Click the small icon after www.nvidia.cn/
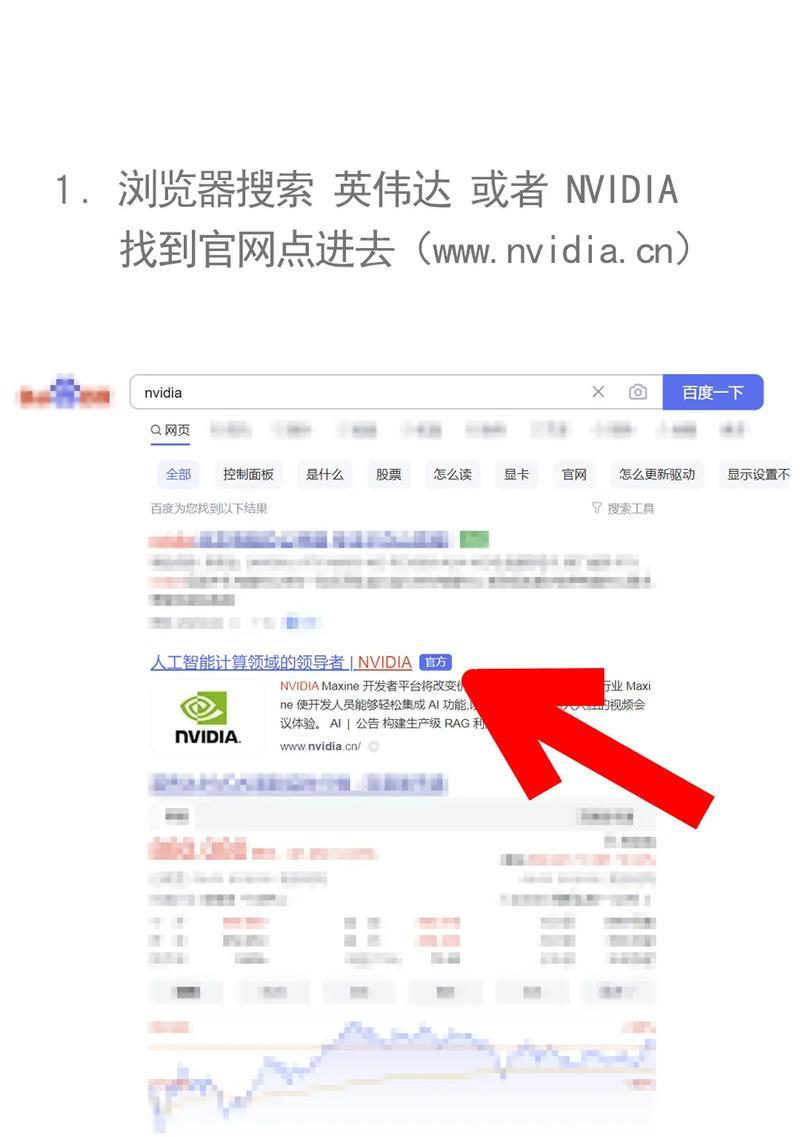This screenshot has height=1137, width=800. (x=374, y=746)
